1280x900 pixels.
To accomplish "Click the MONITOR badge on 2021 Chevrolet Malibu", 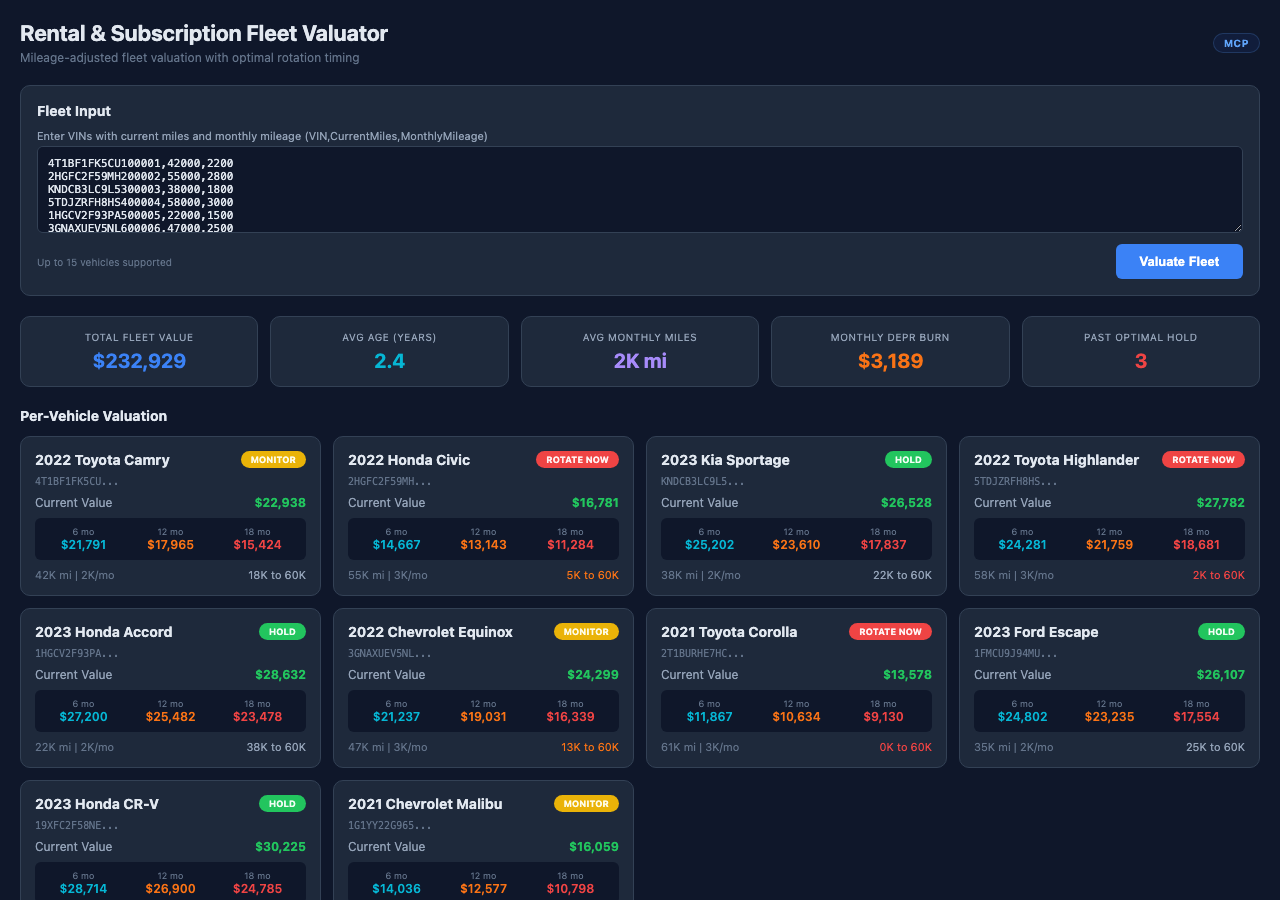I will point(586,803).
